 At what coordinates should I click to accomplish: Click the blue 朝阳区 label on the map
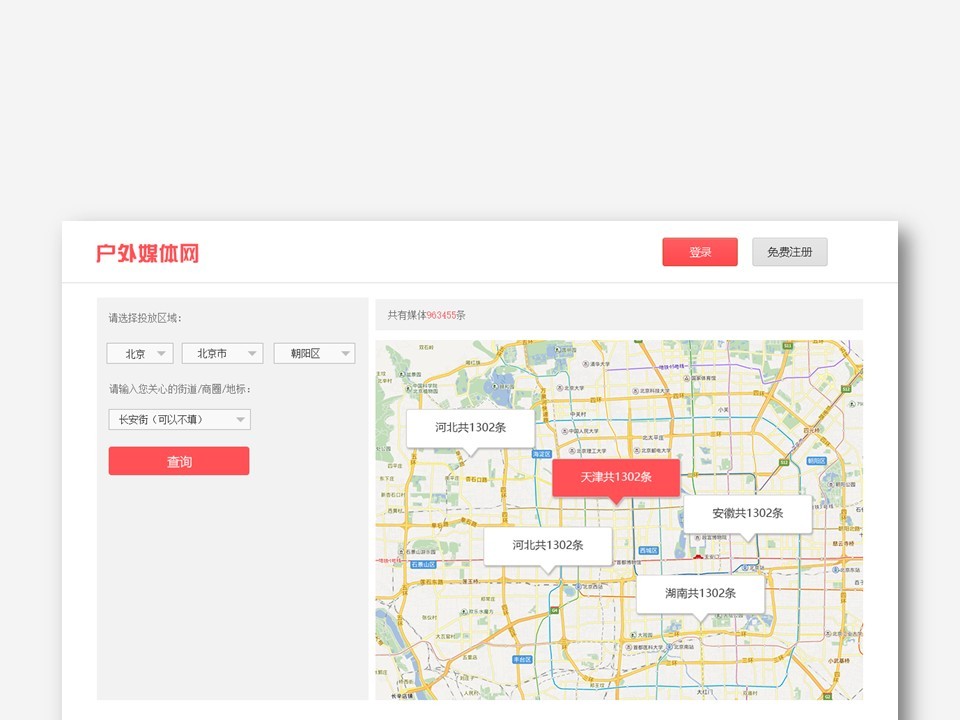[816, 461]
